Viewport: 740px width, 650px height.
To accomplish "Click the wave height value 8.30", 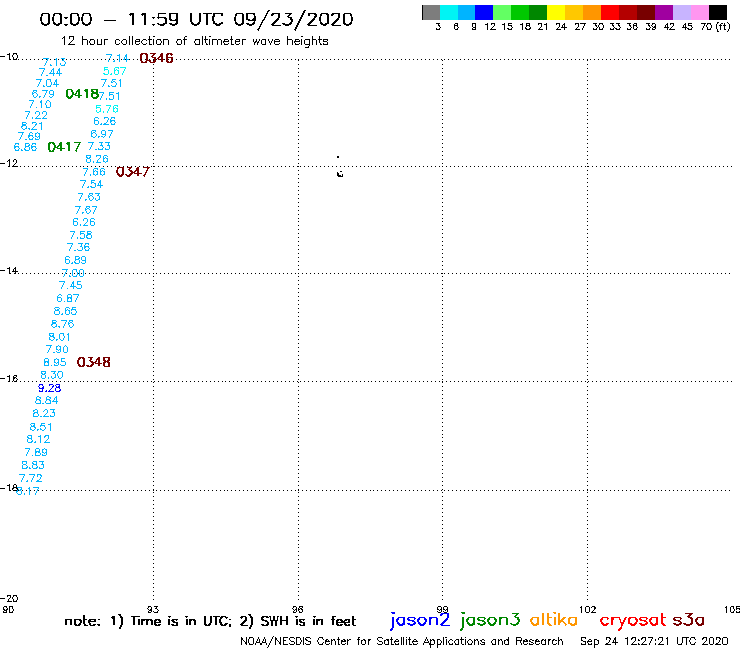I will pos(52,375).
